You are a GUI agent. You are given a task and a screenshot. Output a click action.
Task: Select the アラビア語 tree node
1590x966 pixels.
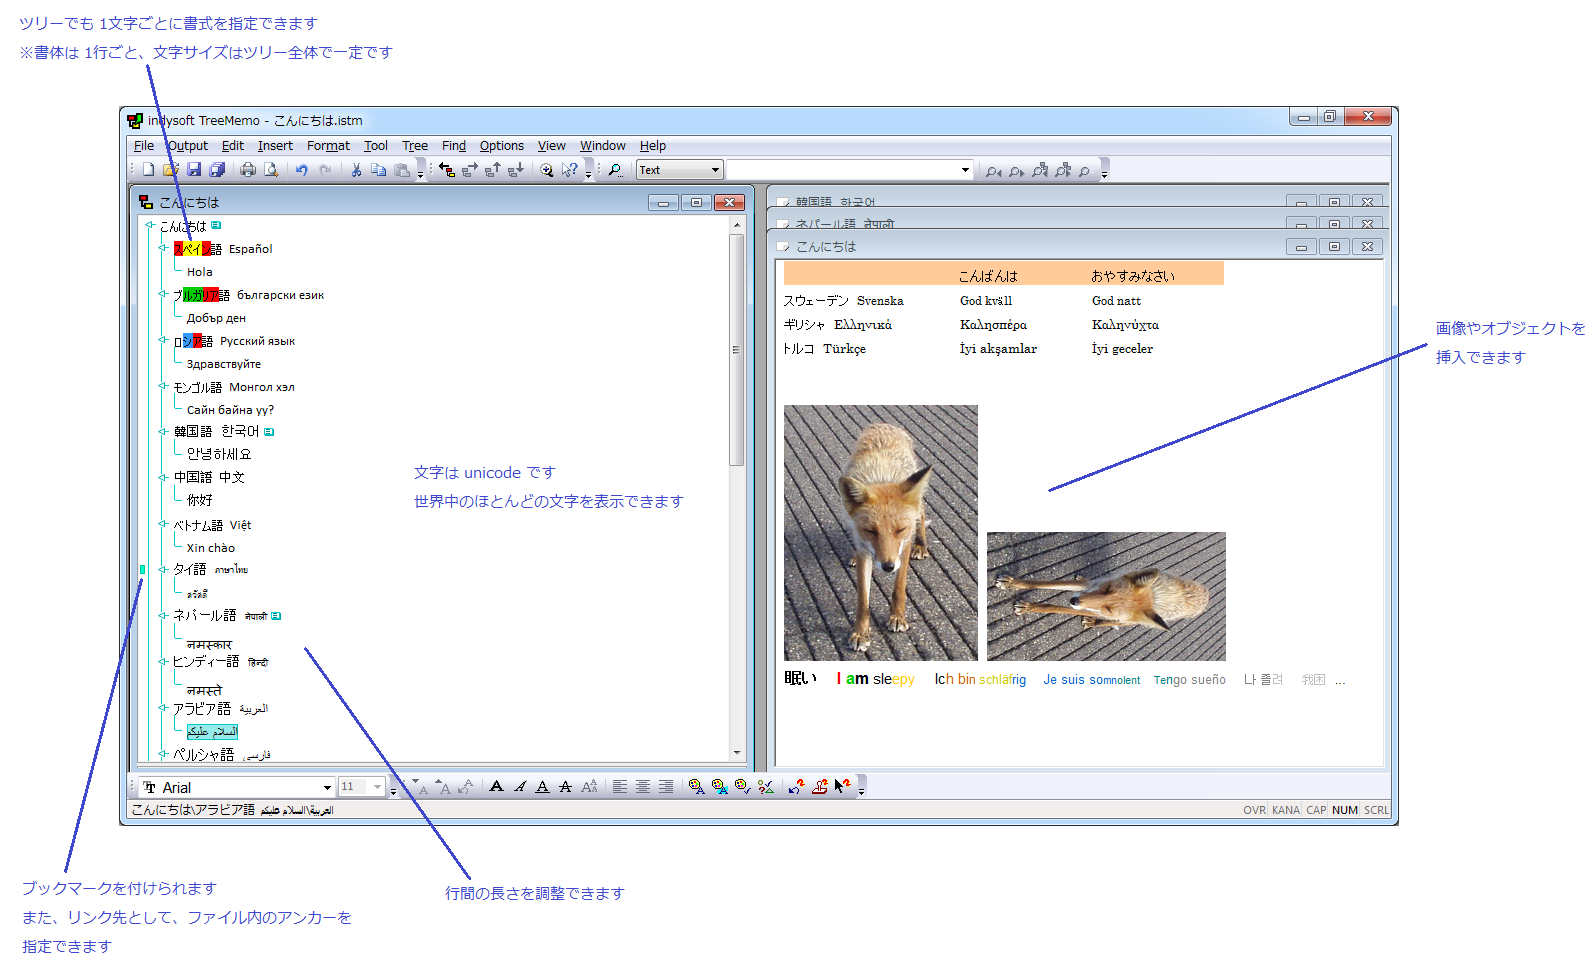click(220, 708)
